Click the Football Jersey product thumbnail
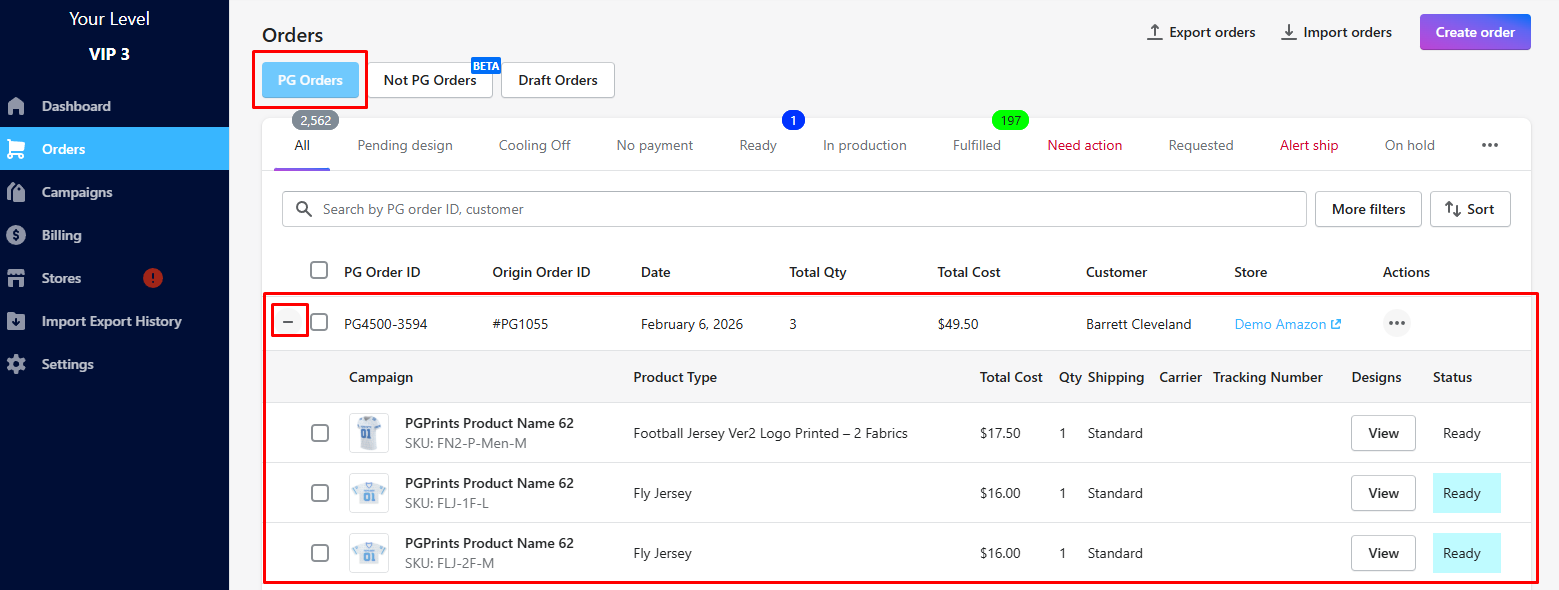 [x=368, y=433]
